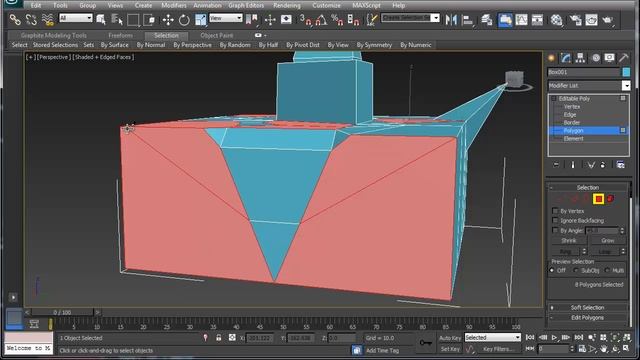The image size is (640, 360).
Task: Open the Material Editor icon
Action: click(556, 19)
